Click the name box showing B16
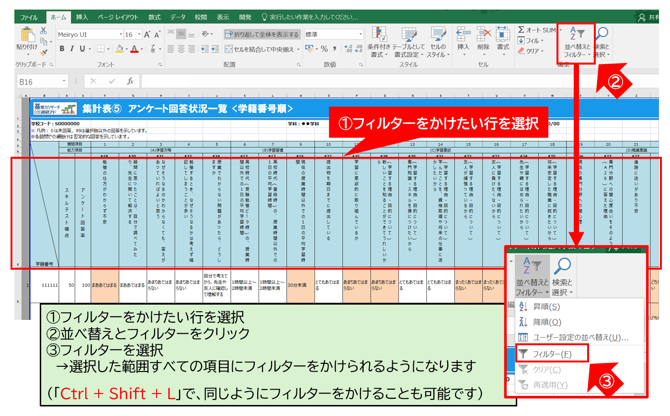670x416 pixels. pyautogui.click(x=42, y=82)
